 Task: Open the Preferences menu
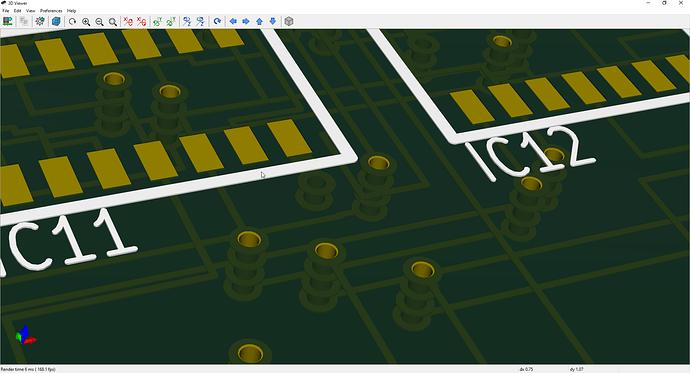point(51,11)
